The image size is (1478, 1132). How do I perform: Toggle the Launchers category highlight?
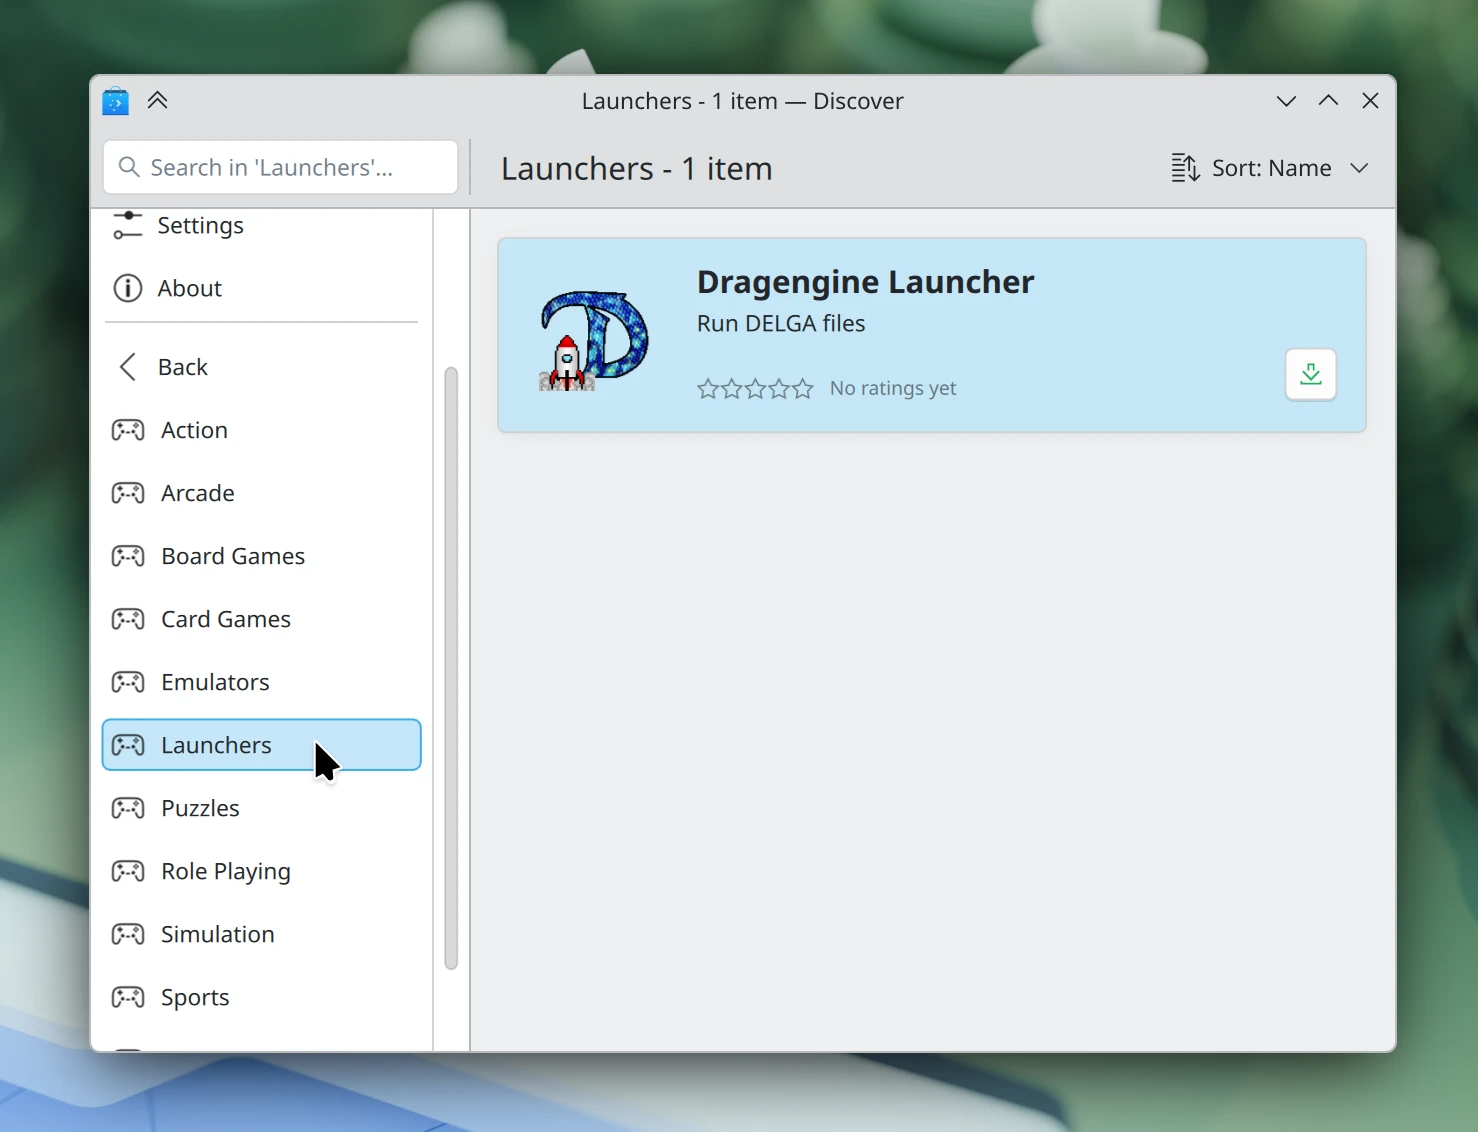(x=216, y=744)
